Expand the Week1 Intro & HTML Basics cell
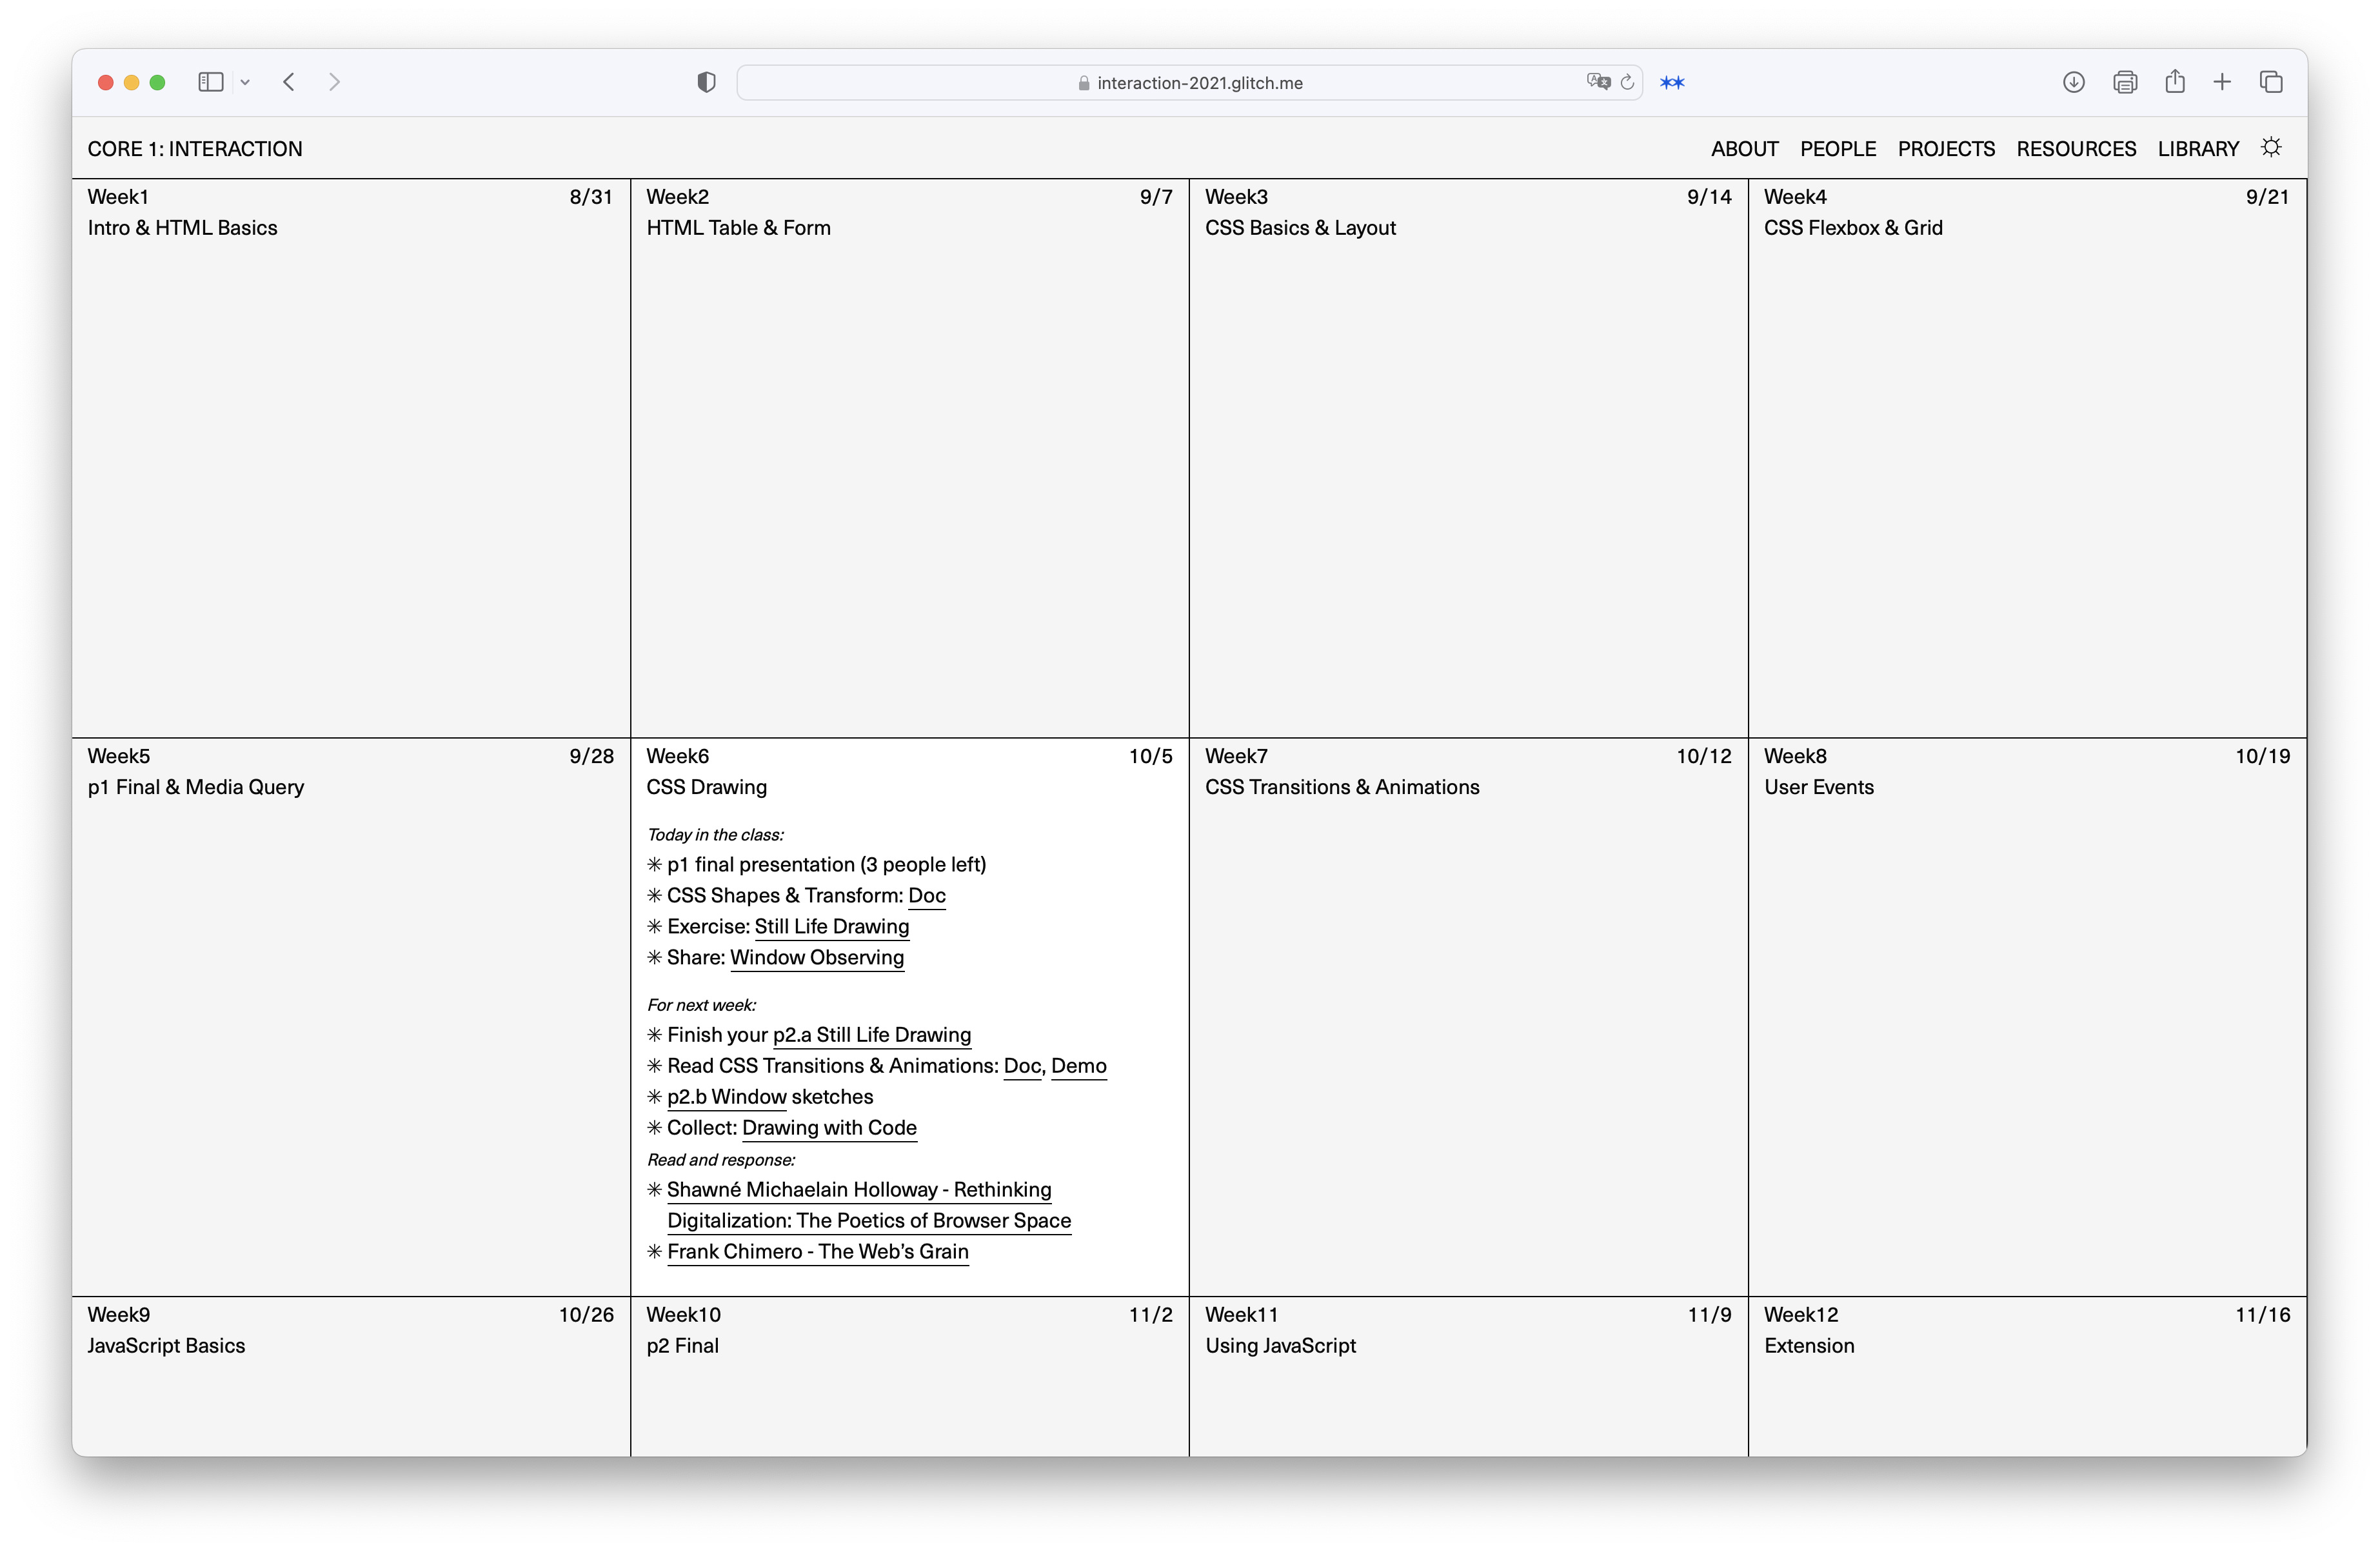 pos(182,228)
